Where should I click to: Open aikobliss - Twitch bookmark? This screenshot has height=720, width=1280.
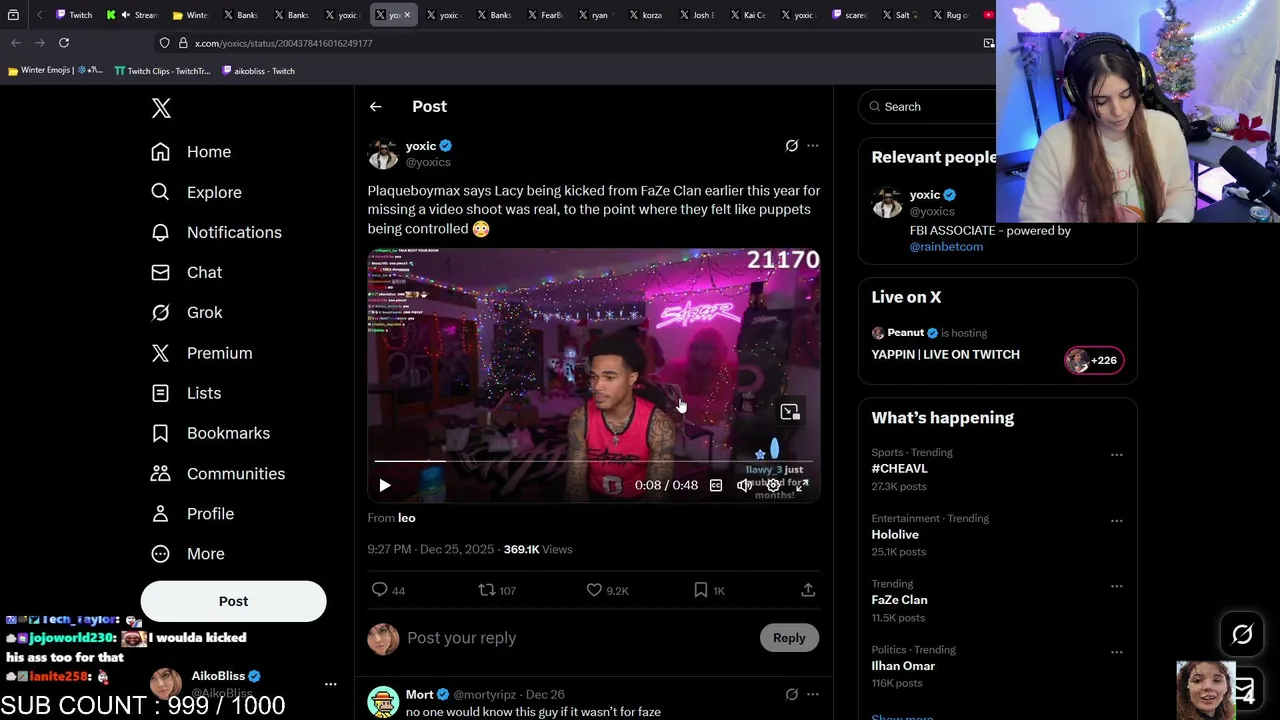click(258, 71)
